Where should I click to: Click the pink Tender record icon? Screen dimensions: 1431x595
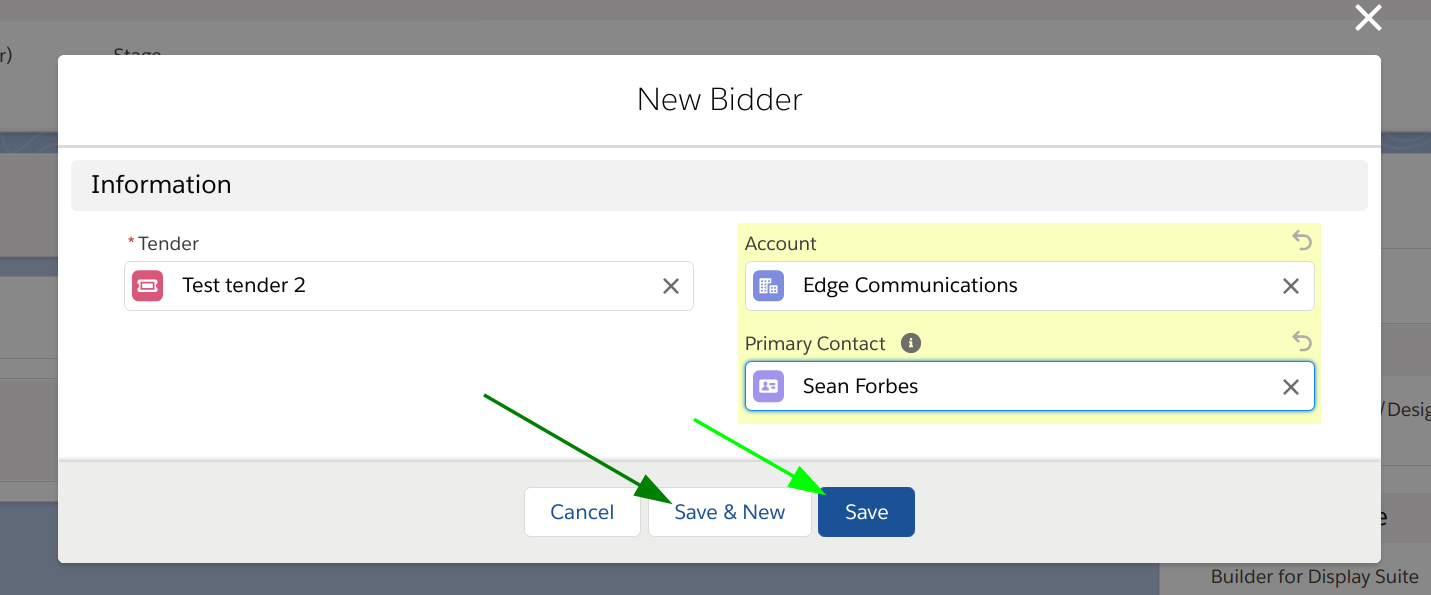click(148, 286)
